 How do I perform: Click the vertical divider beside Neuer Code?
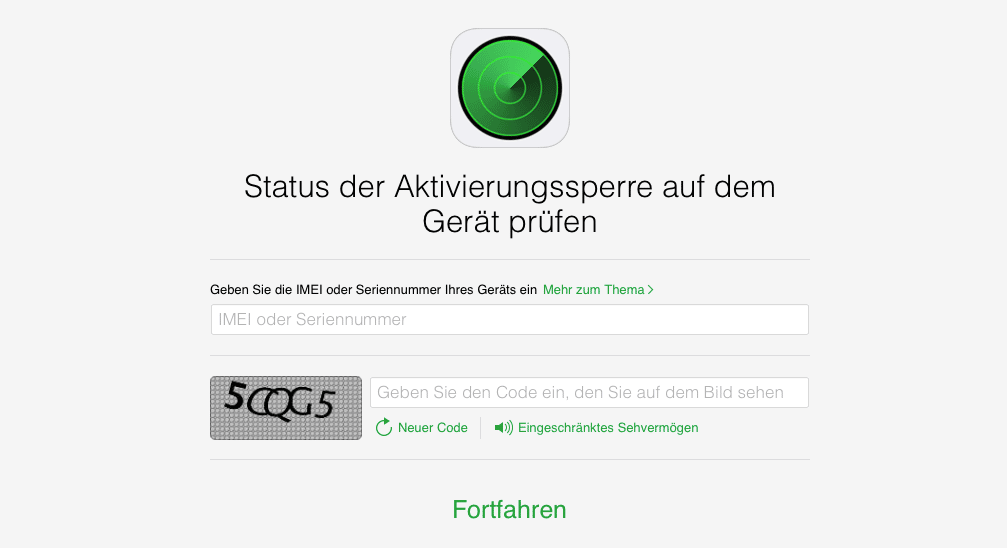481,428
